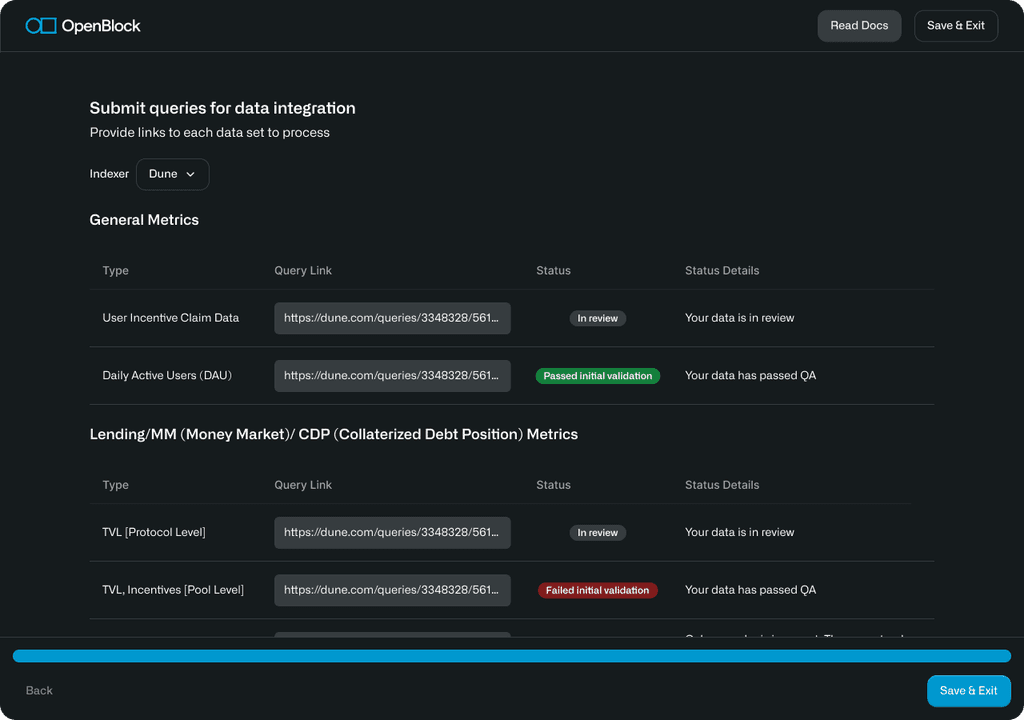
Task: Click the Failed initial validation badge
Action: coord(598,590)
